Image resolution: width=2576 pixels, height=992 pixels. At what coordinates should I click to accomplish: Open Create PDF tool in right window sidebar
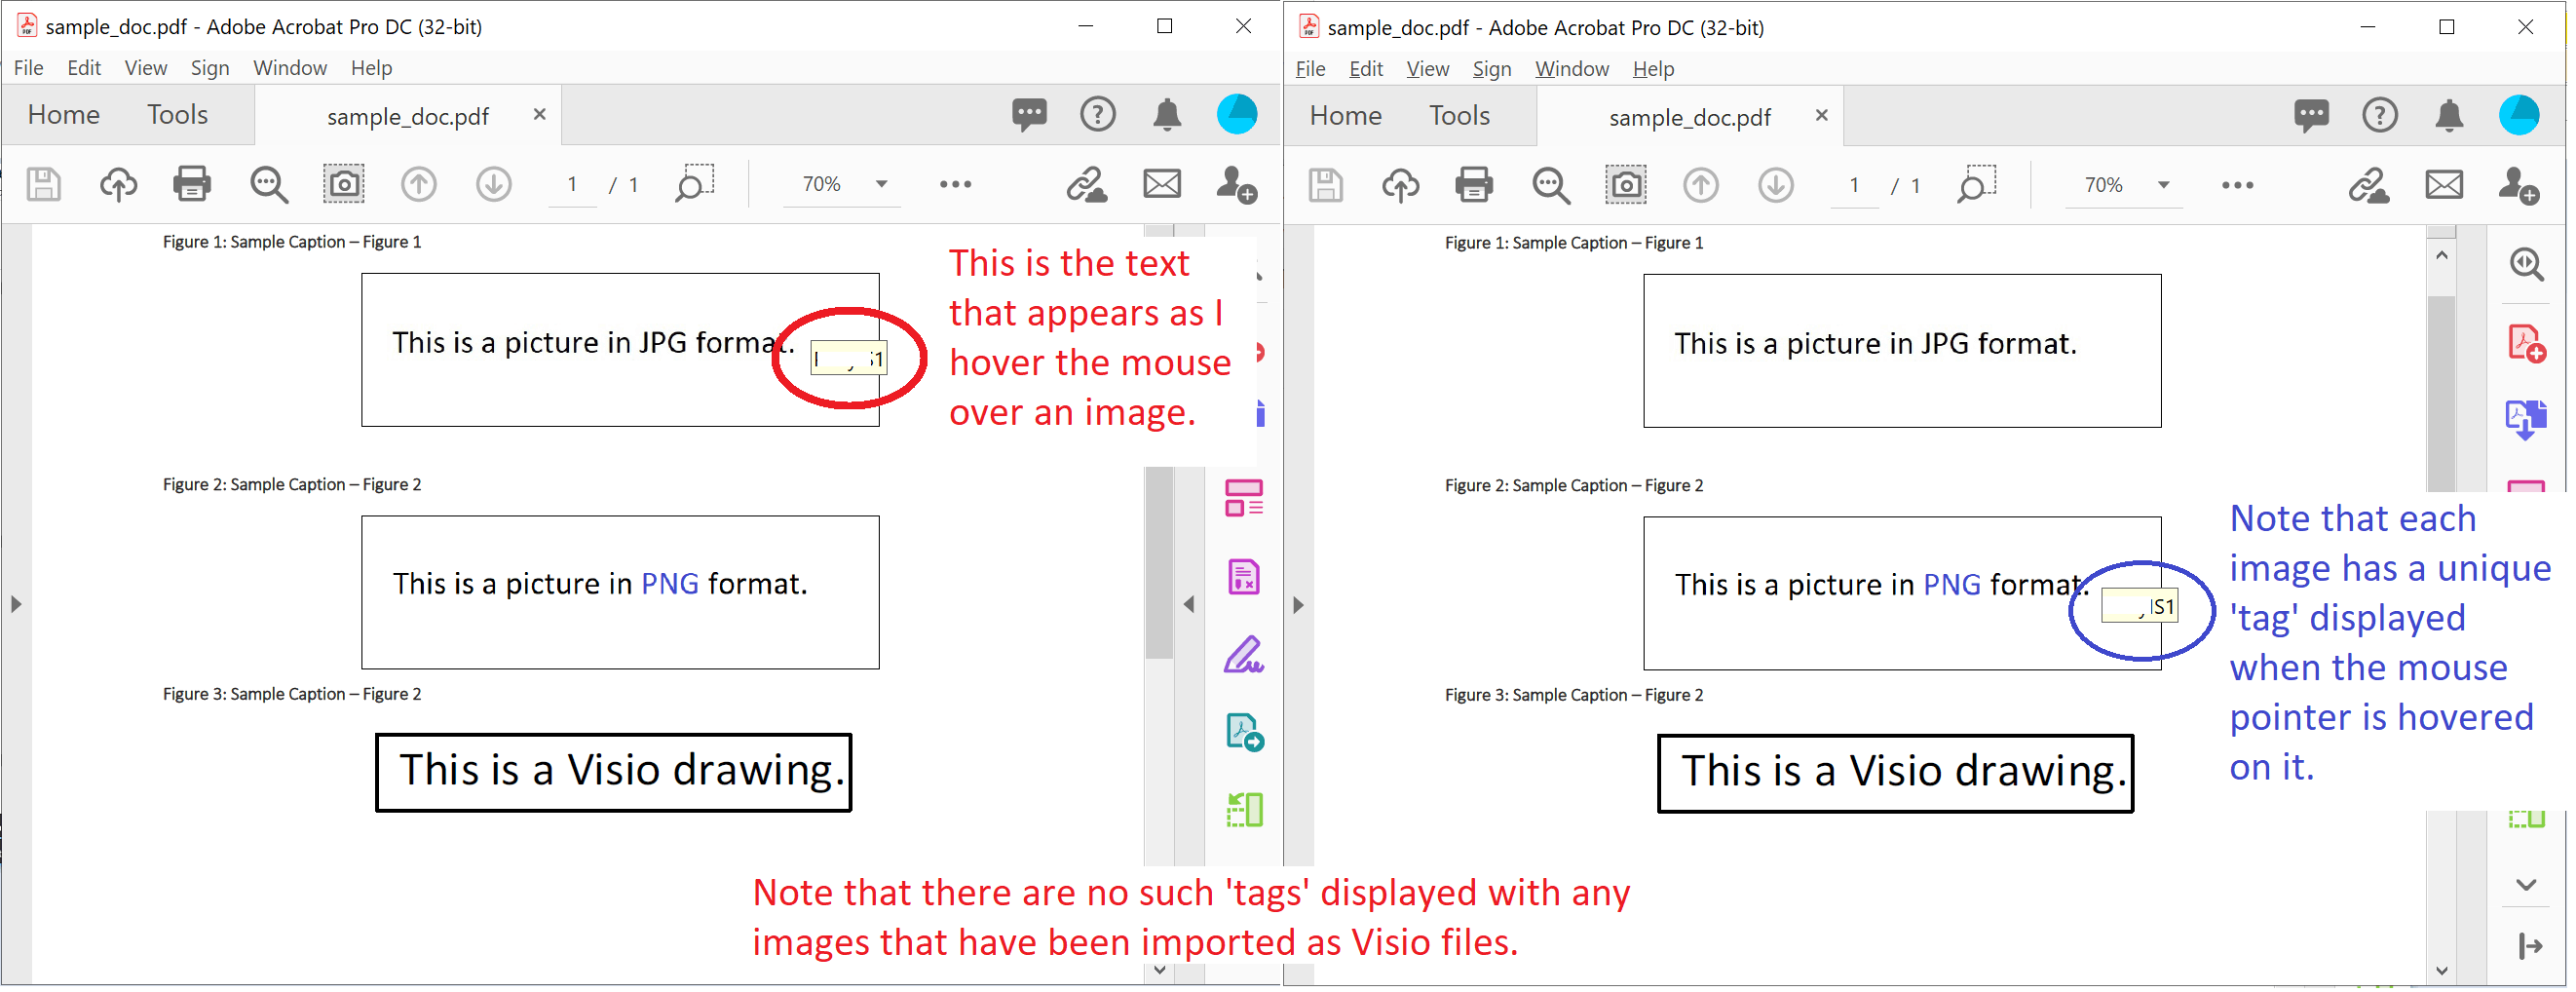[x=2527, y=344]
